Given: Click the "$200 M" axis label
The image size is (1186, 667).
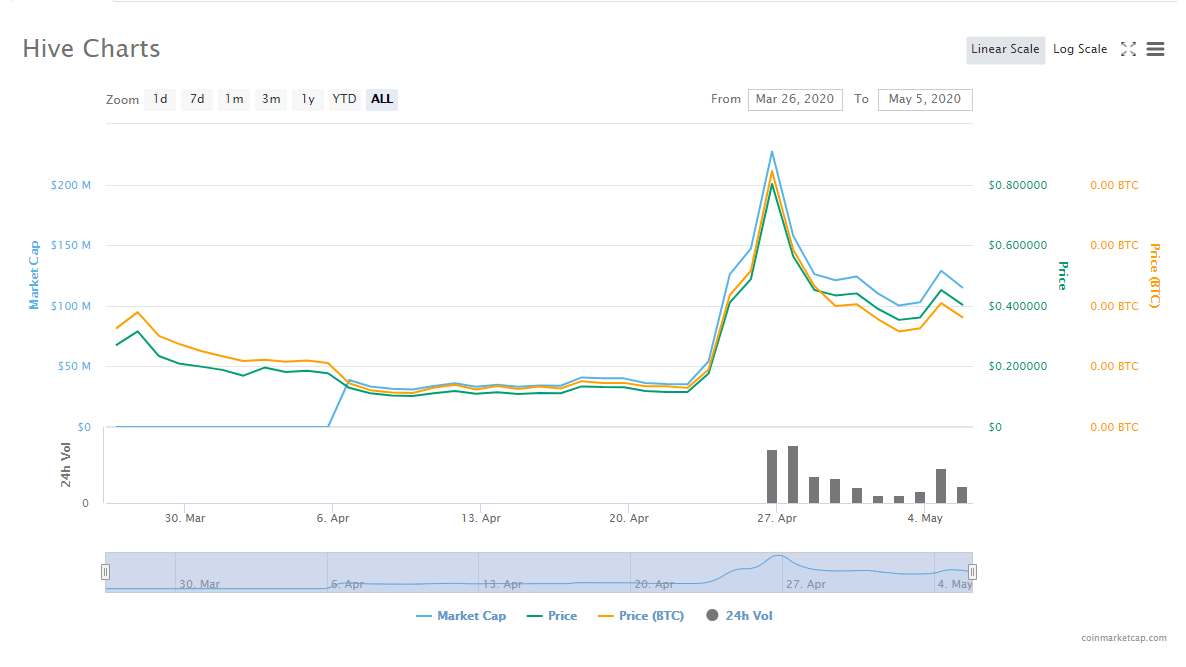Looking at the screenshot, I should pos(71,185).
